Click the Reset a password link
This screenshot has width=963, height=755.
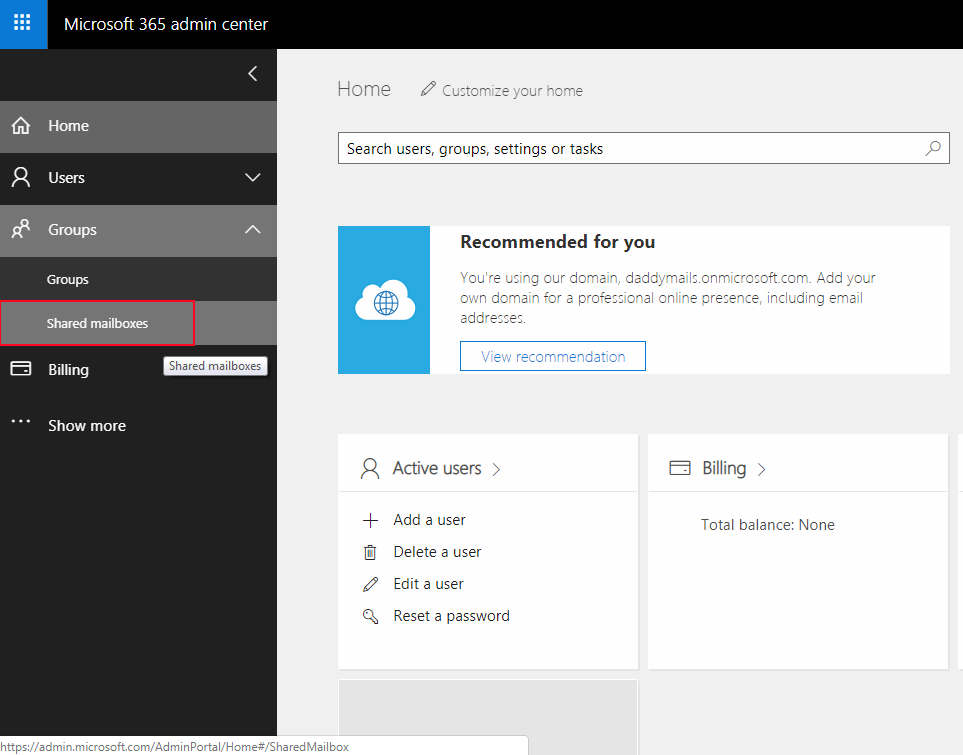pos(451,616)
